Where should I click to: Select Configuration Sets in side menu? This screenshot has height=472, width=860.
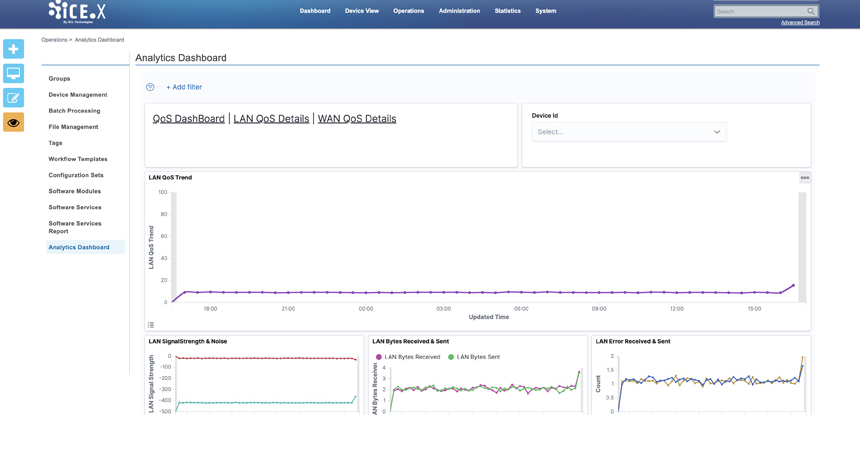point(76,175)
